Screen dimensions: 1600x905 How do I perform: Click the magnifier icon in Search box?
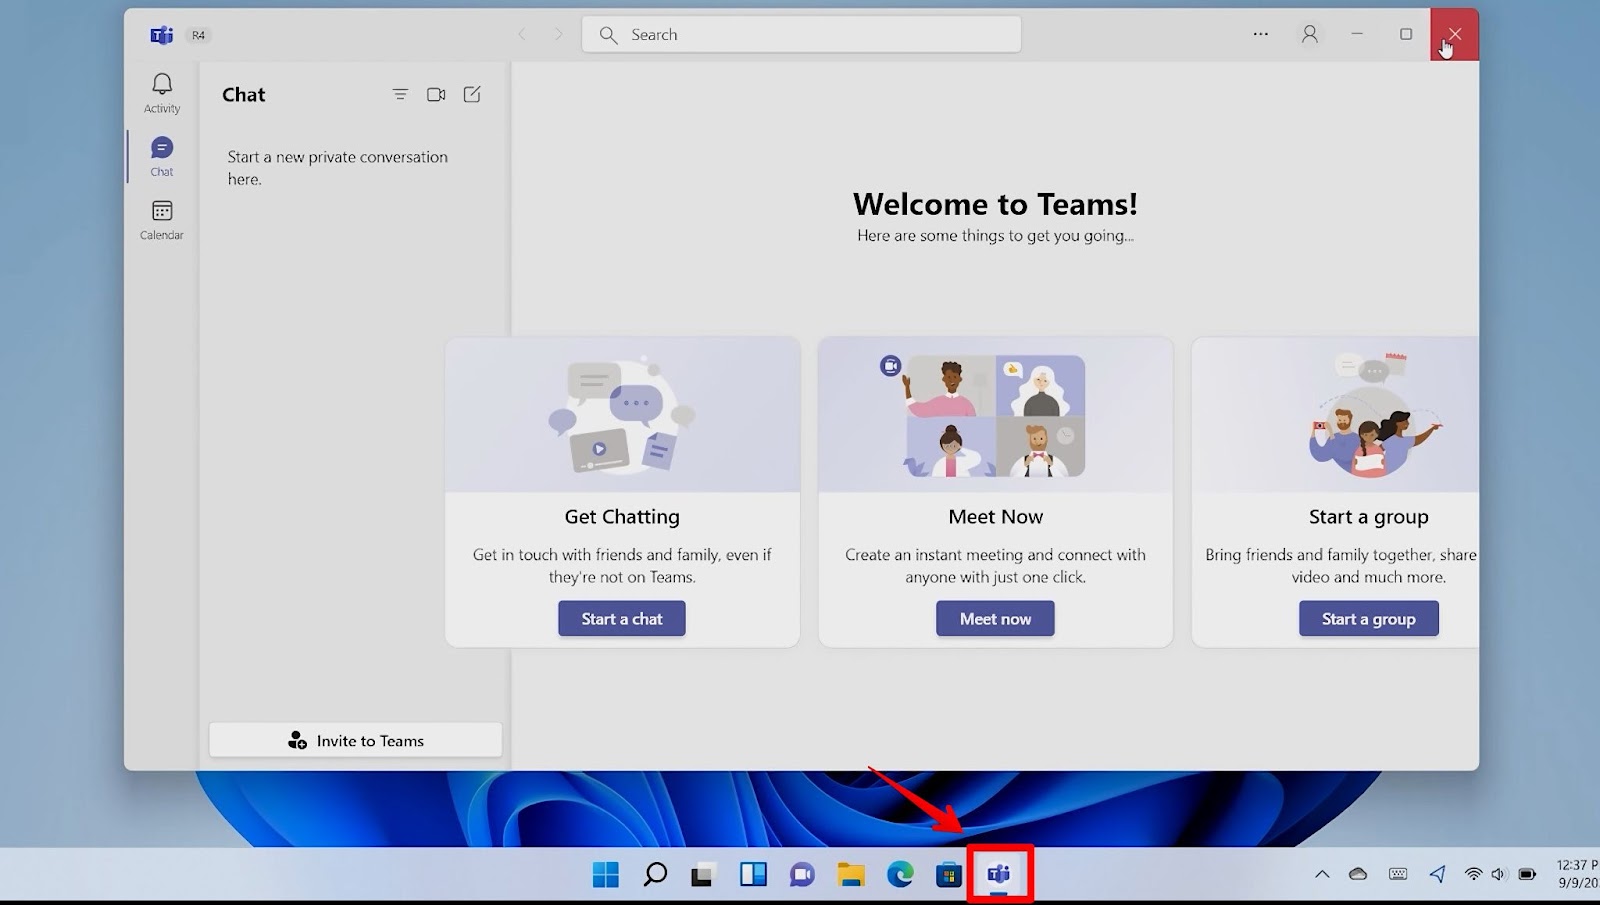point(608,35)
